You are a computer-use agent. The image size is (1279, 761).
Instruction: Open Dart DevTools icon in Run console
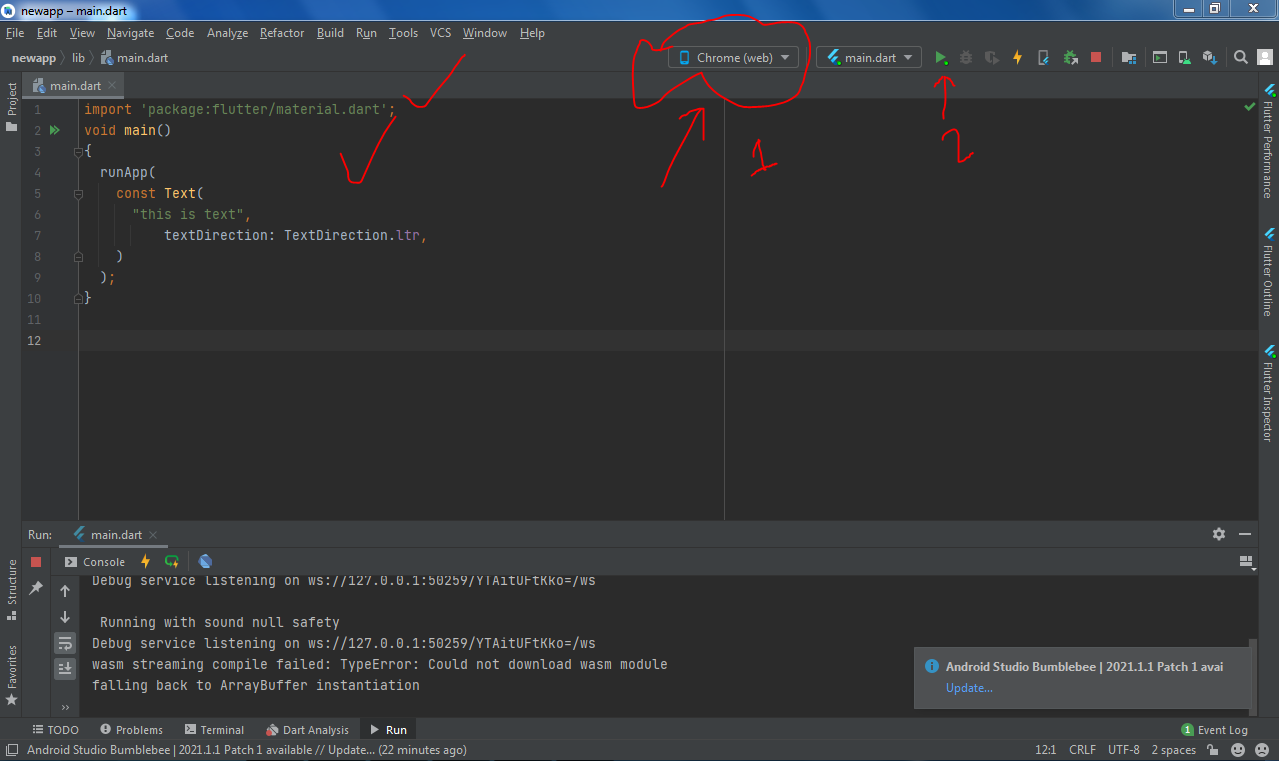pos(205,561)
